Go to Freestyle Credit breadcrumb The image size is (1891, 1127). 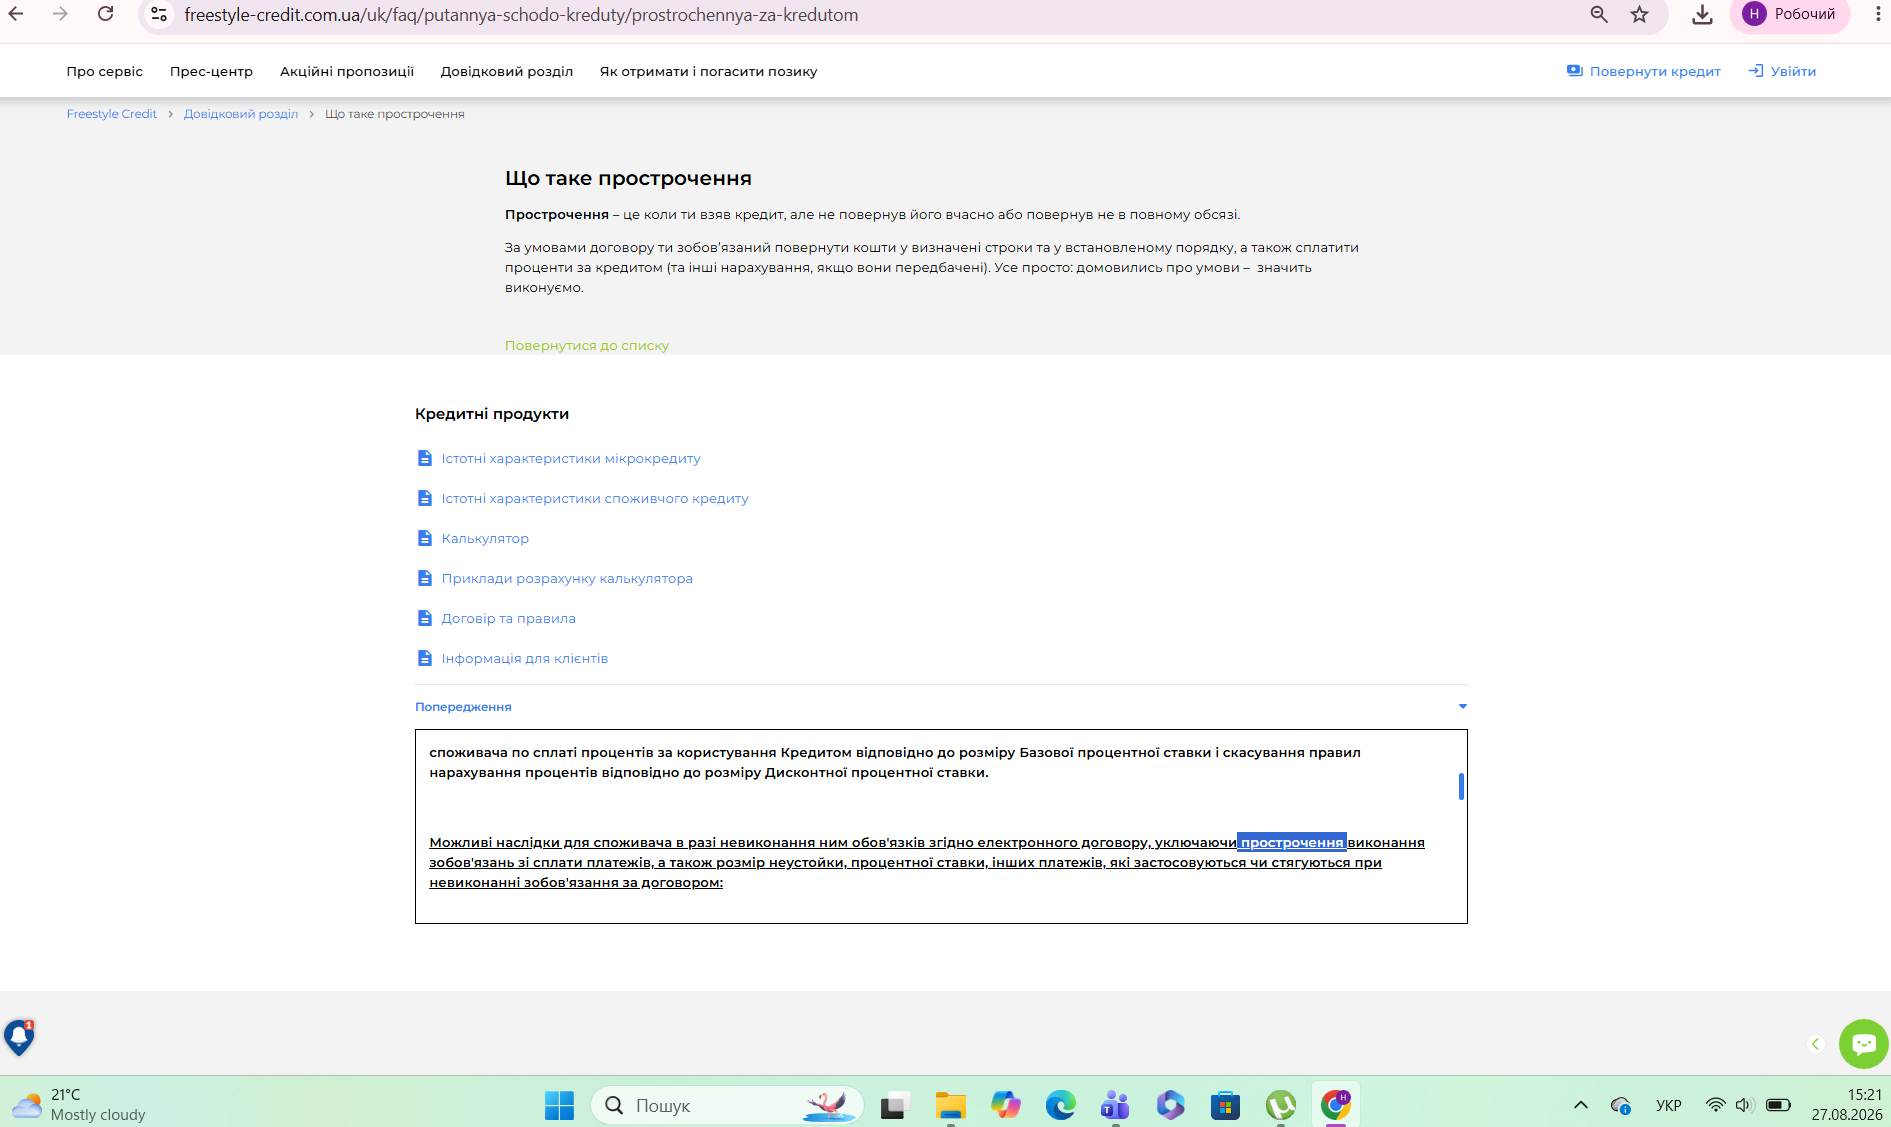pos(112,114)
